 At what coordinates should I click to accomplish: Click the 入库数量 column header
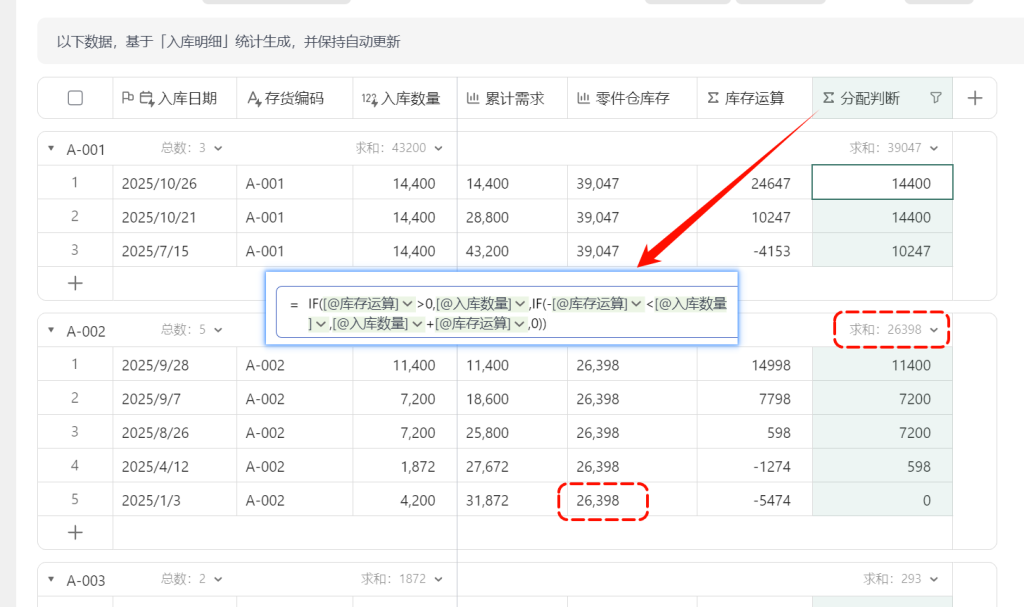click(x=405, y=98)
